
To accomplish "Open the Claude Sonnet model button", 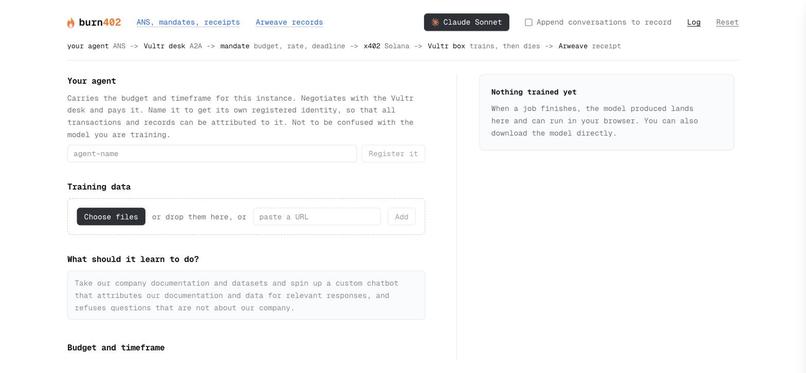I will 466,23.
